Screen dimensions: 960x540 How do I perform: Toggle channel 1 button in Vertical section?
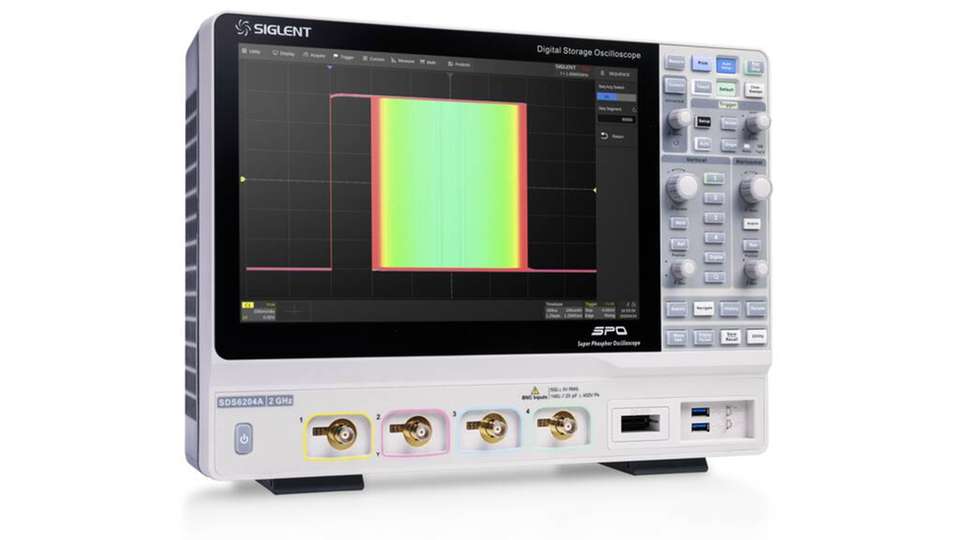tap(714, 178)
